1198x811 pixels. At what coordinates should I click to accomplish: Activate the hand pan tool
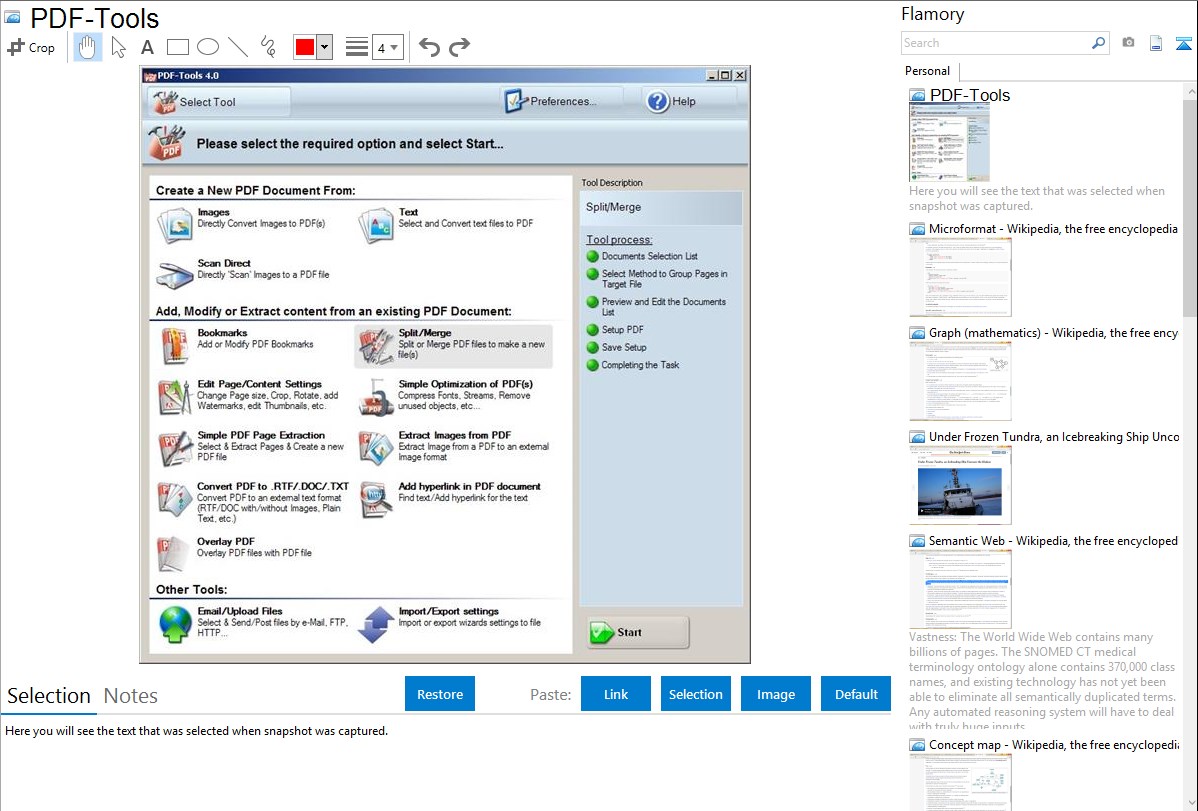point(88,47)
